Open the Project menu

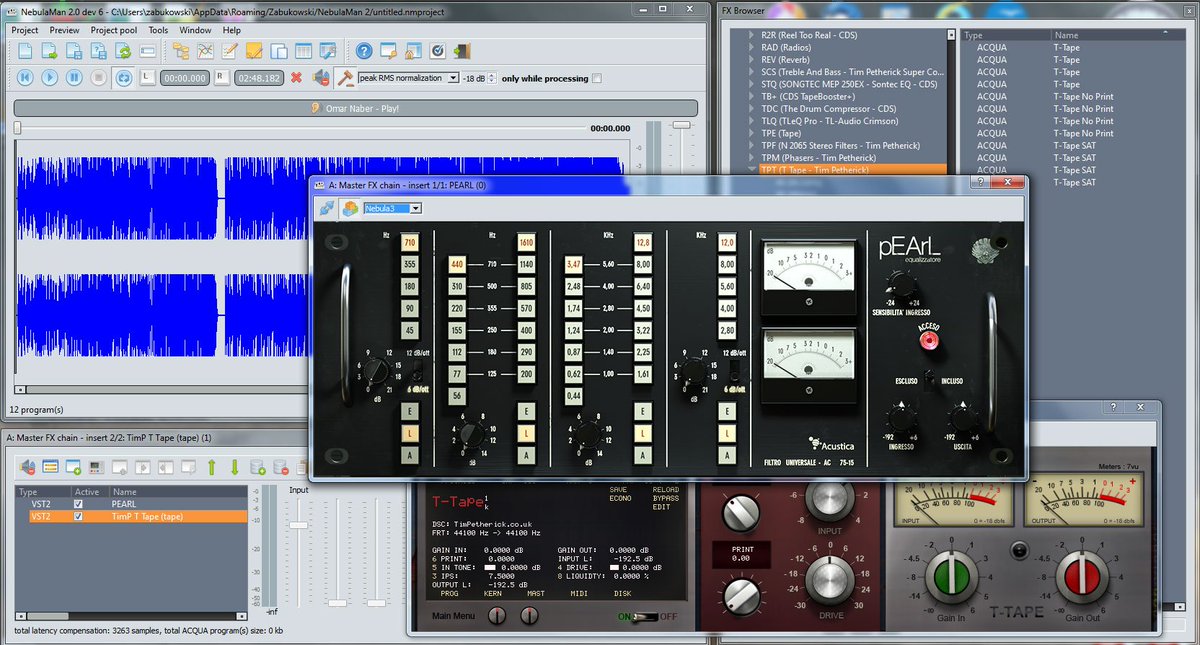[x=25, y=30]
